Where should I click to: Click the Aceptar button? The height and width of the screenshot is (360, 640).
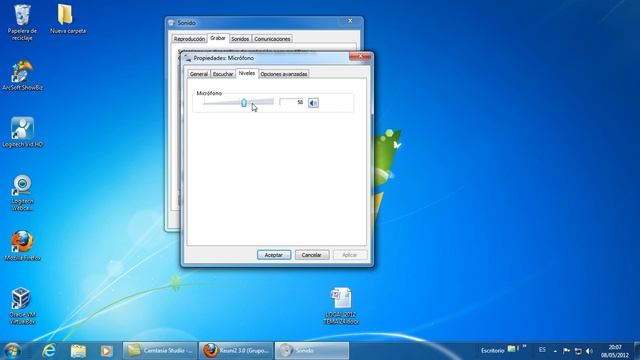(x=274, y=255)
